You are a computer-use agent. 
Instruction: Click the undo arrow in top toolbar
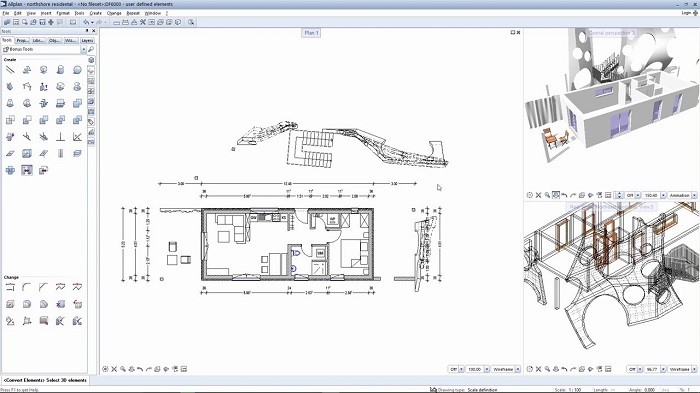tap(86, 22)
